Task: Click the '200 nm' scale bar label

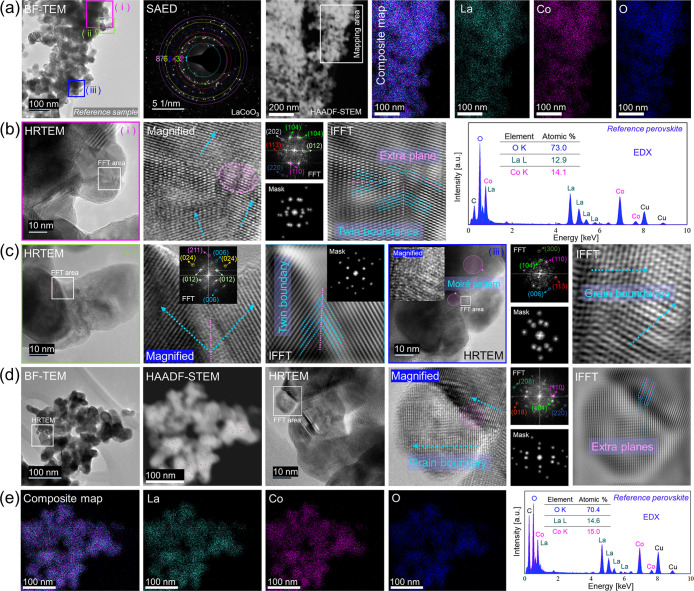Action: (x=284, y=107)
